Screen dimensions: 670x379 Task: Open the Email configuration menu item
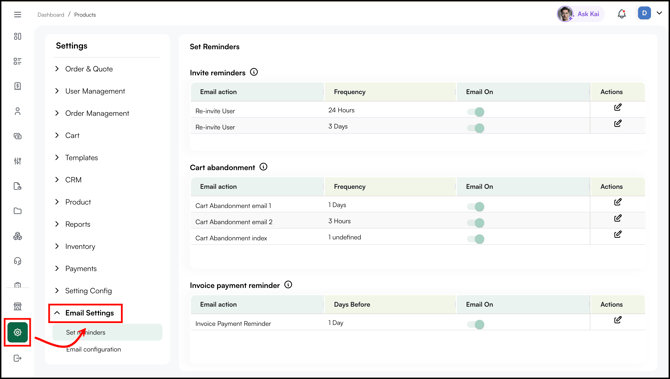[94, 350]
